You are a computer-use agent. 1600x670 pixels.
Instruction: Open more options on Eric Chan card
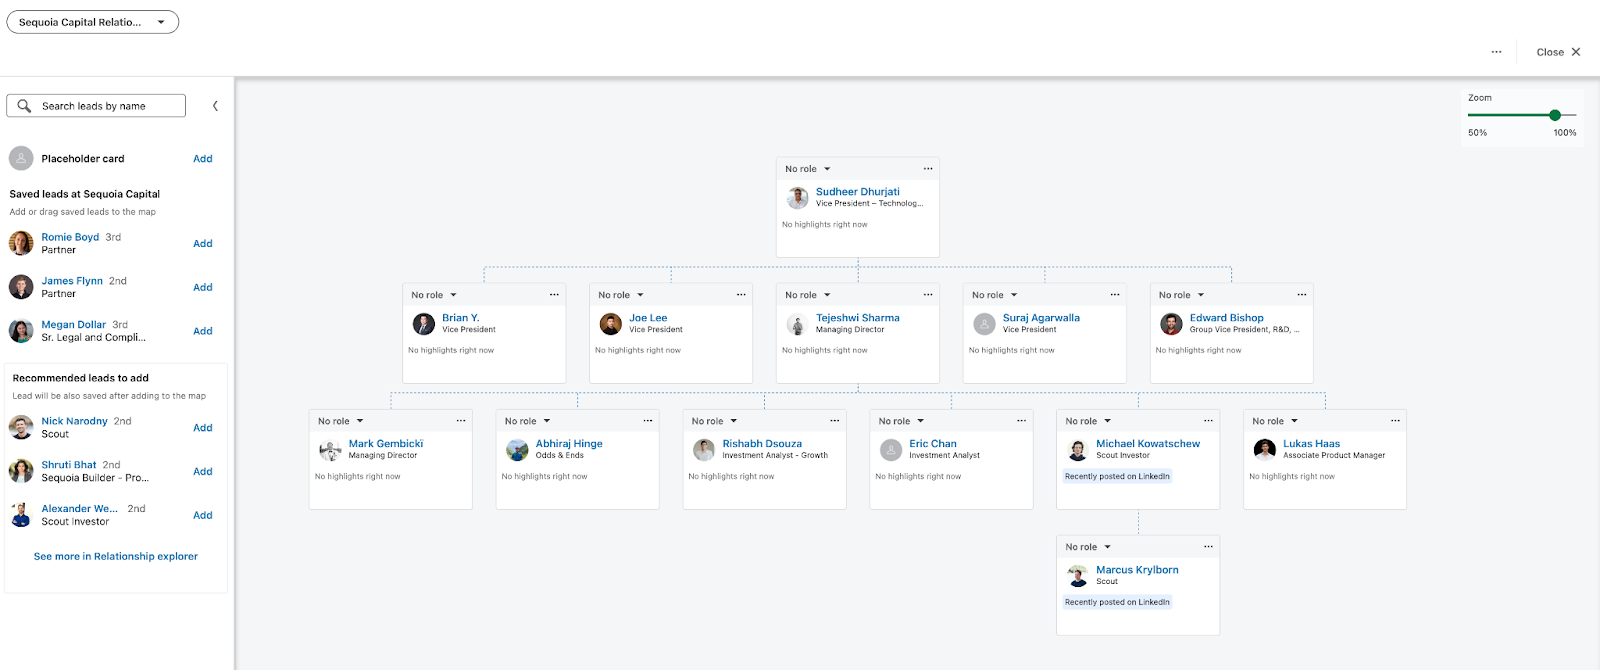[x=1022, y=421]
